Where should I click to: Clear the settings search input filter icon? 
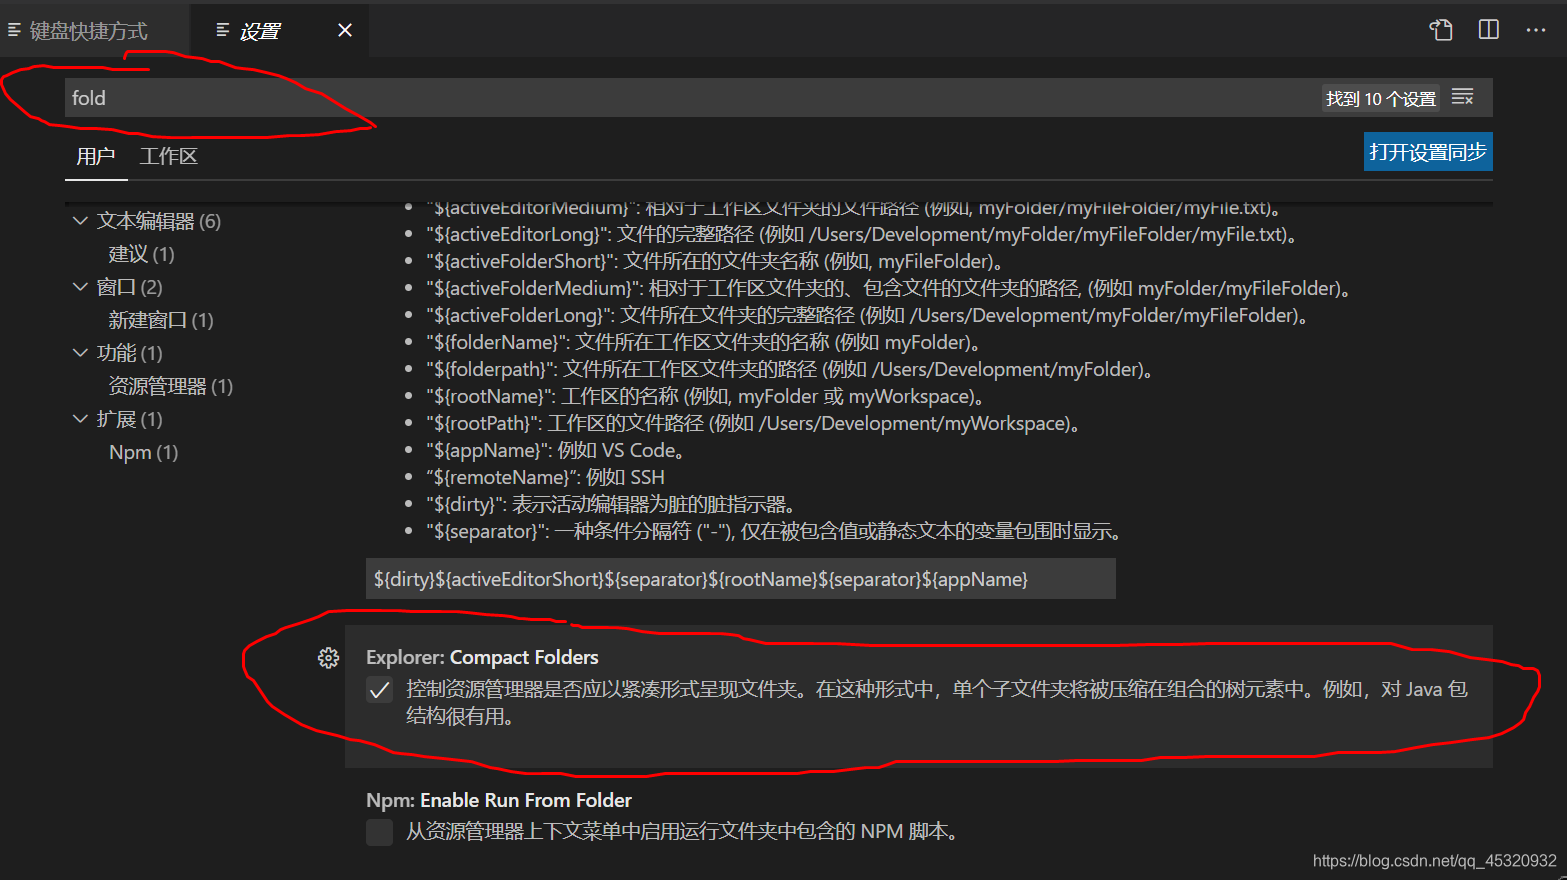[1463, 97]
